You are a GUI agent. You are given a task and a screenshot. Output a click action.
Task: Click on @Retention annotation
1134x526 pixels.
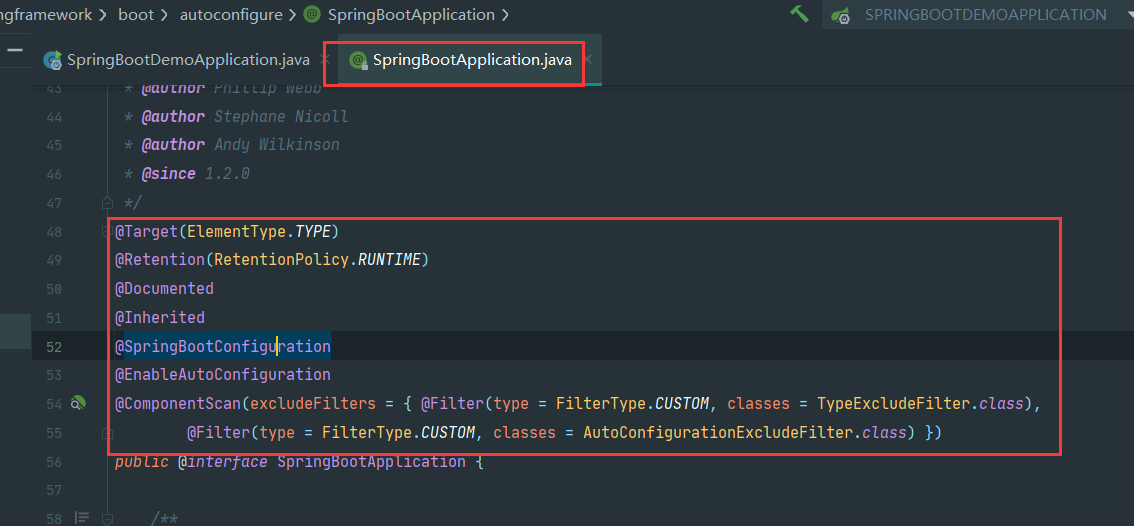click(160, 260)
